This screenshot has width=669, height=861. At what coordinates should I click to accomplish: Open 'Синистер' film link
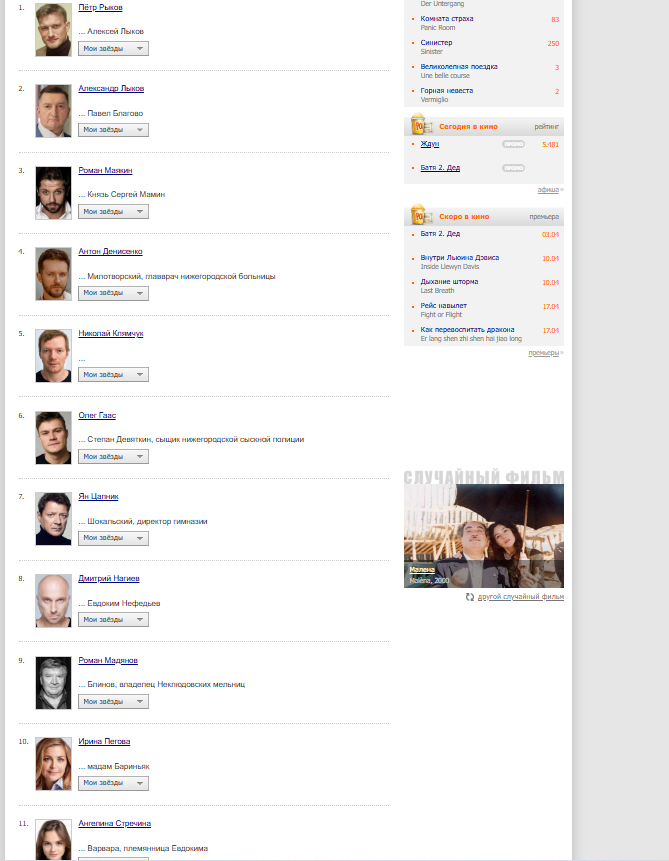click(x=436, y=42)
